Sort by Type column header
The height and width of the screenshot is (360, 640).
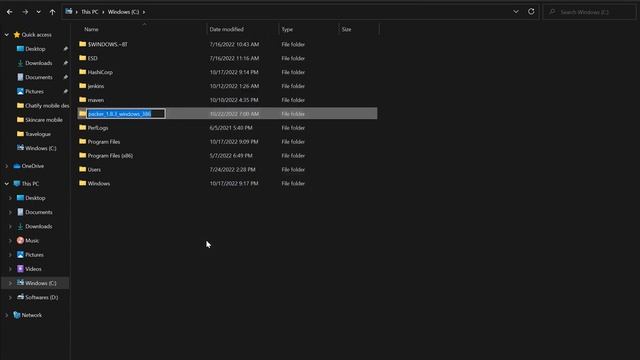click(287, 29)
